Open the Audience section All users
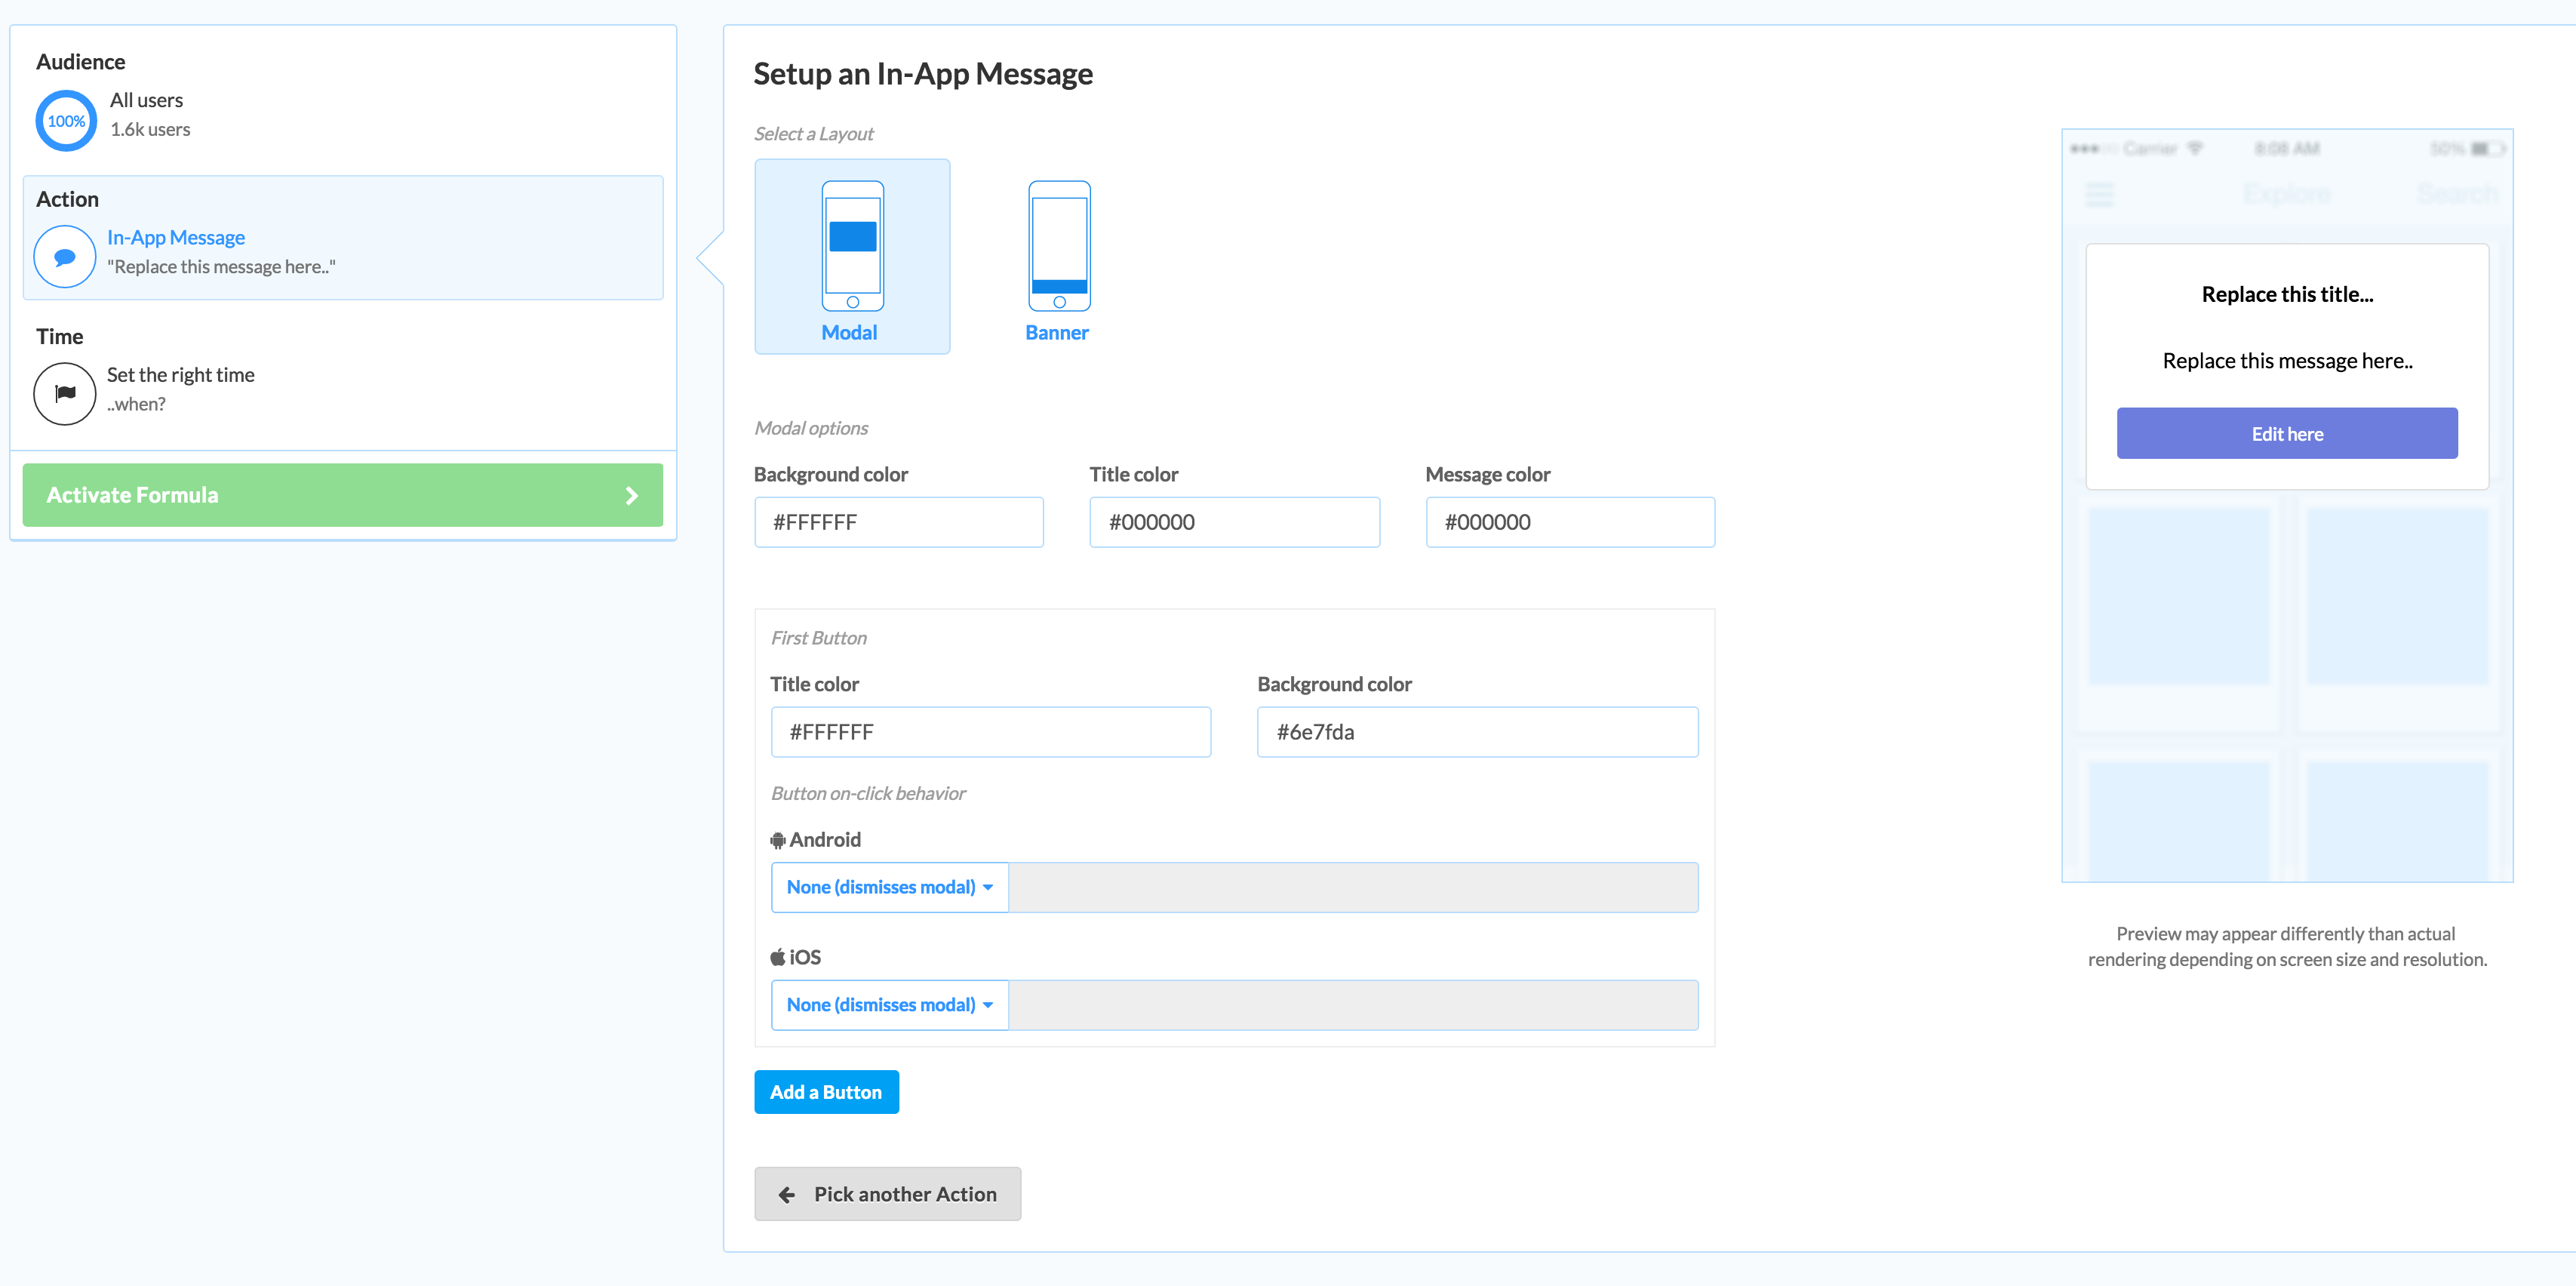This screenshot has height=1286, width=2576. point(146,100)
